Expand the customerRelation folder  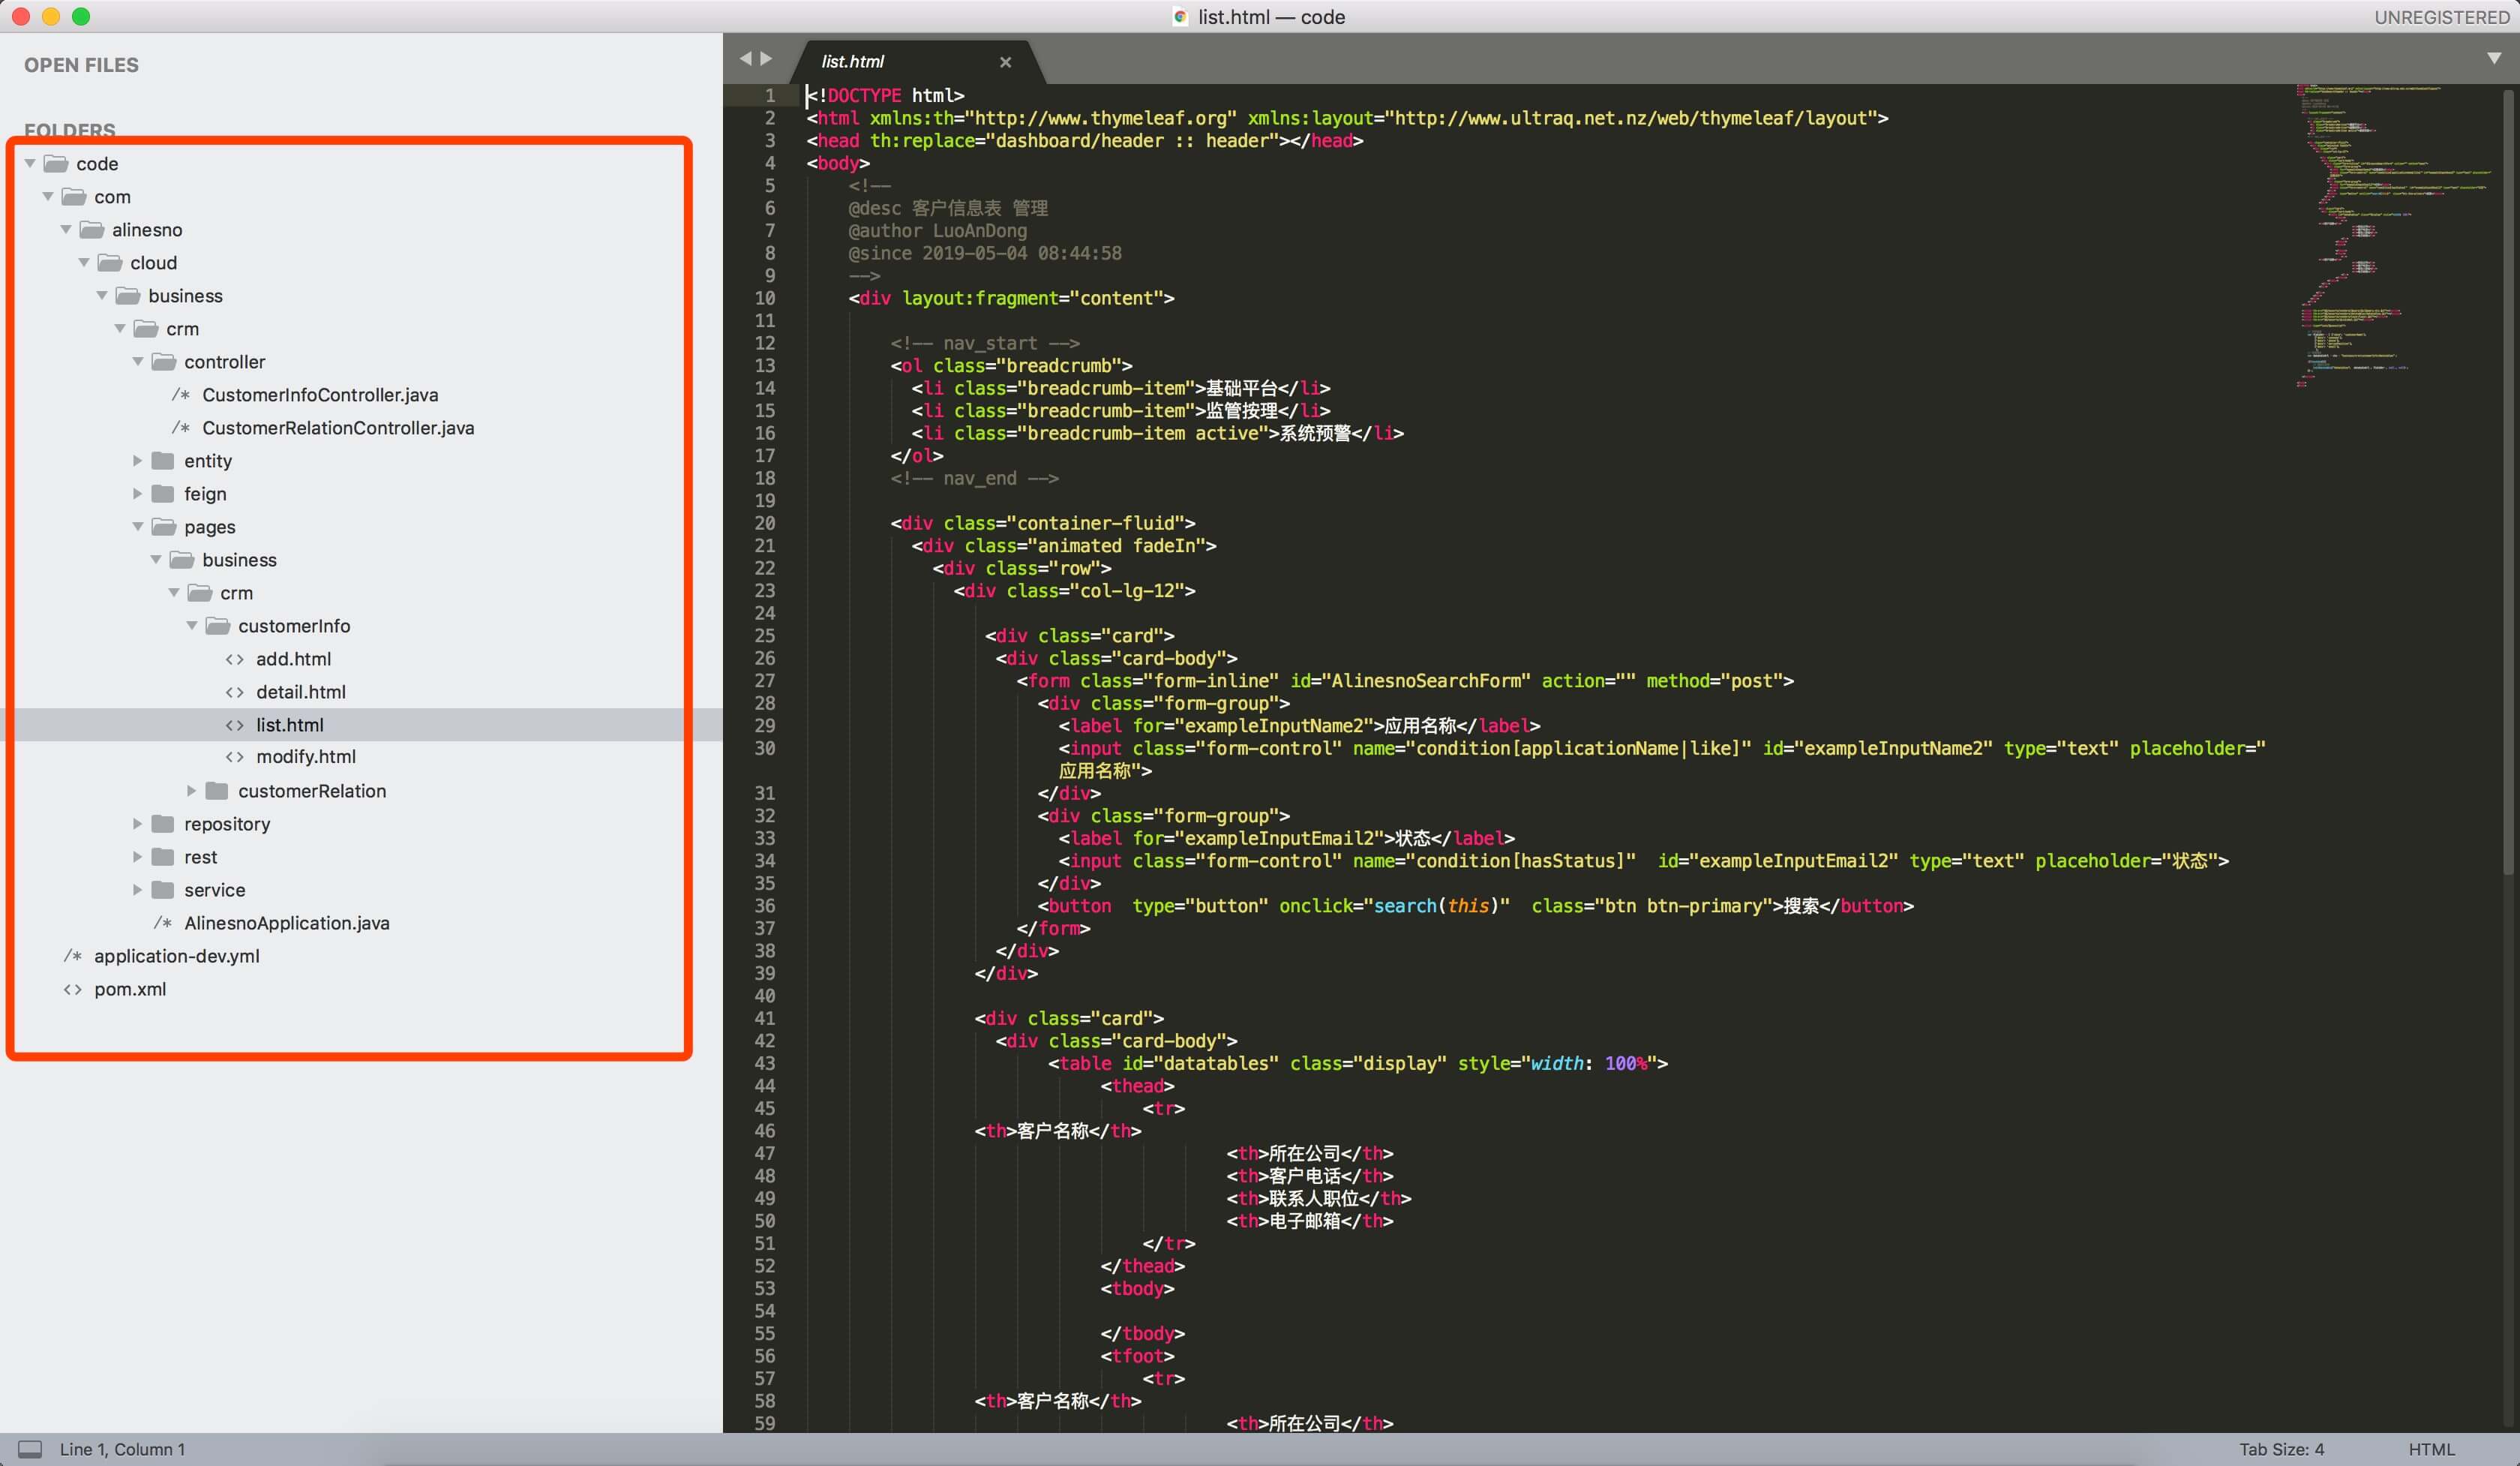pyautogui.click(x=192, y=791)
